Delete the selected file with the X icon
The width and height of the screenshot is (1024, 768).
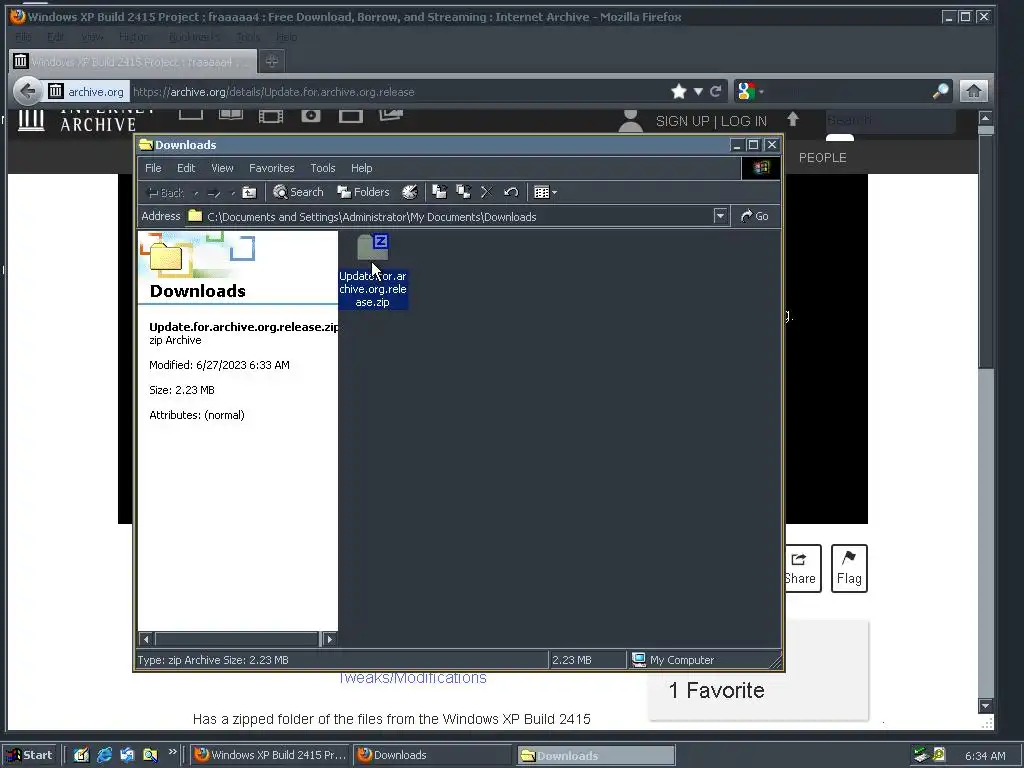pos(487,192)
